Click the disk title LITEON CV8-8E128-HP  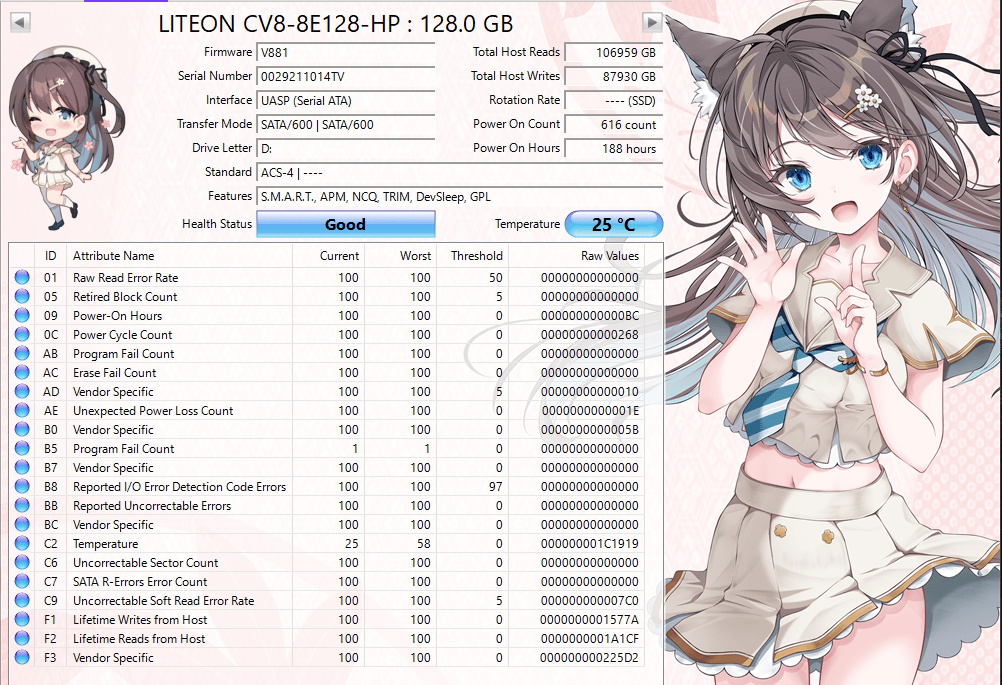click(335, 24)
